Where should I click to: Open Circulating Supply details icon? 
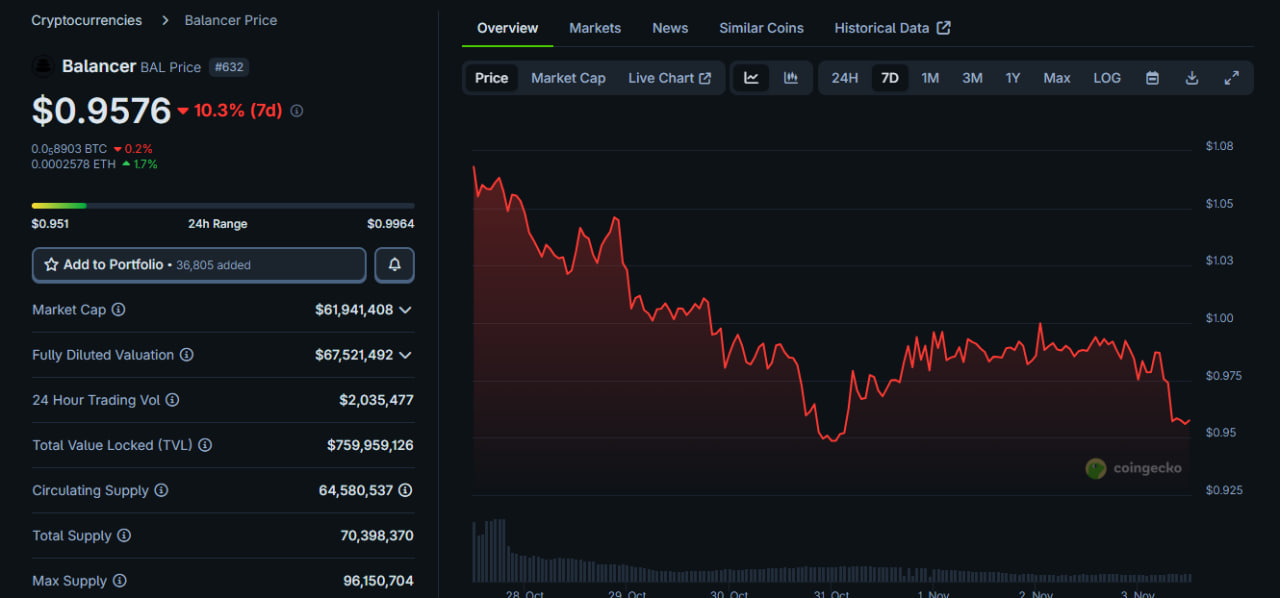(x=405, y=490)
